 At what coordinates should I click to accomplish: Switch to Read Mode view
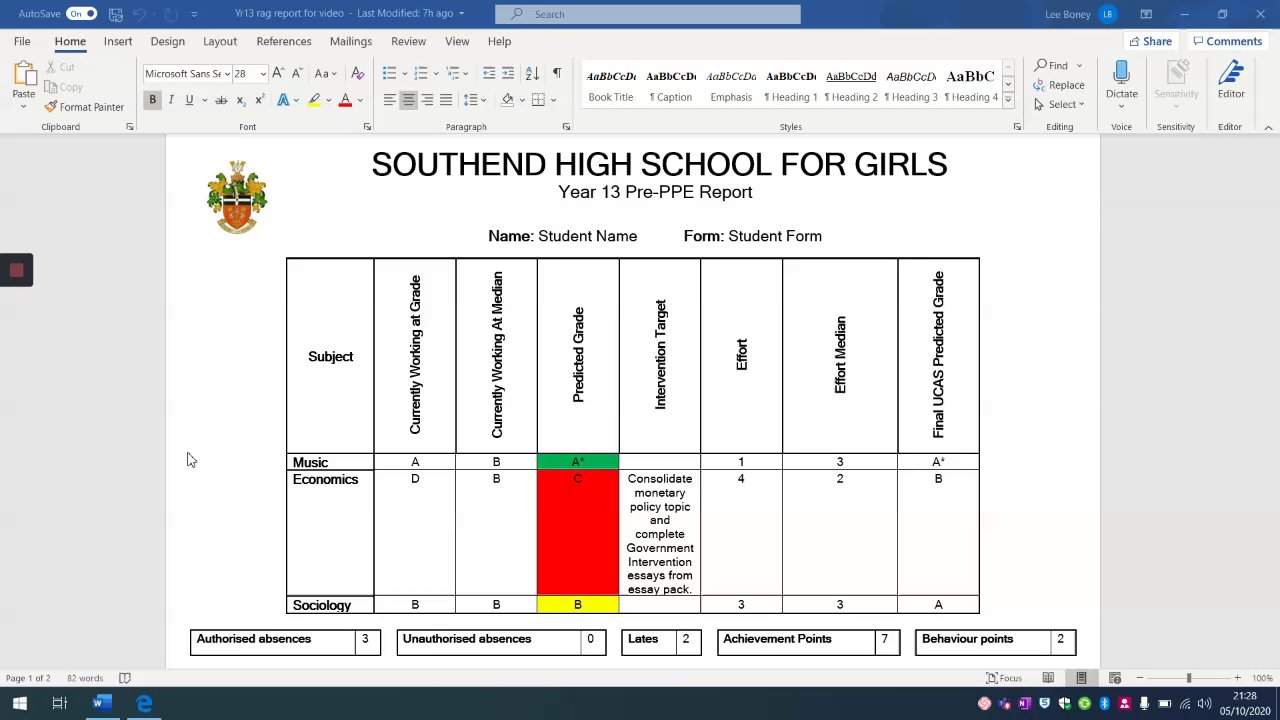click(1048, 678)
